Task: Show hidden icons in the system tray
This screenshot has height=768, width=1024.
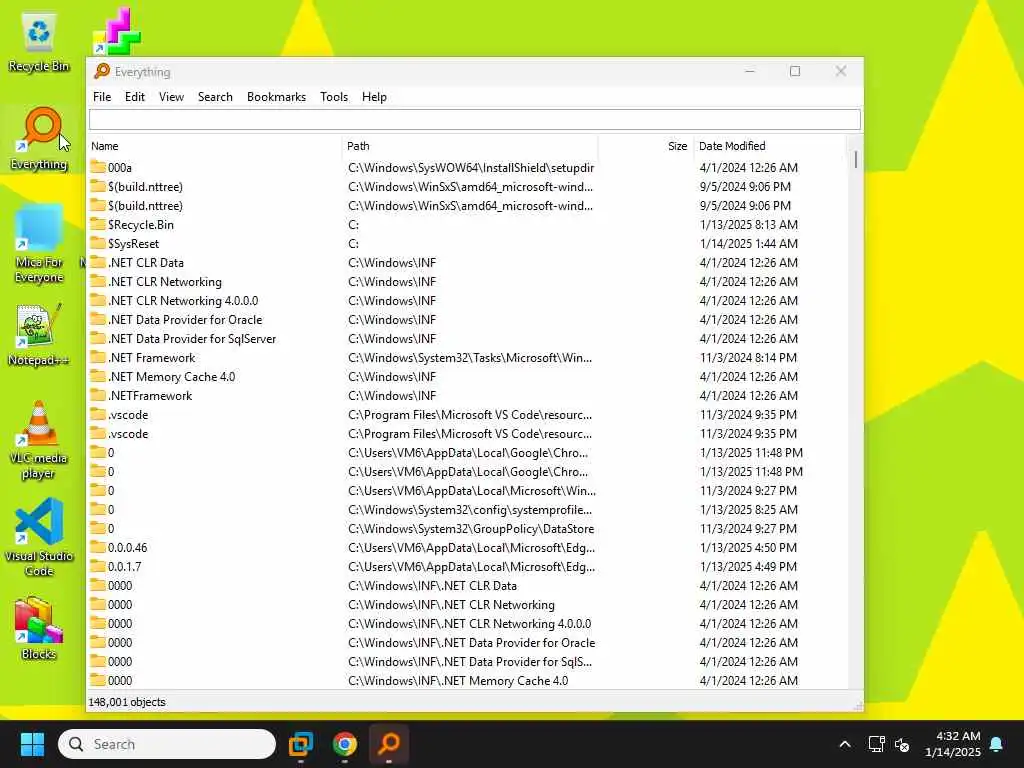Action: [844, 744]
